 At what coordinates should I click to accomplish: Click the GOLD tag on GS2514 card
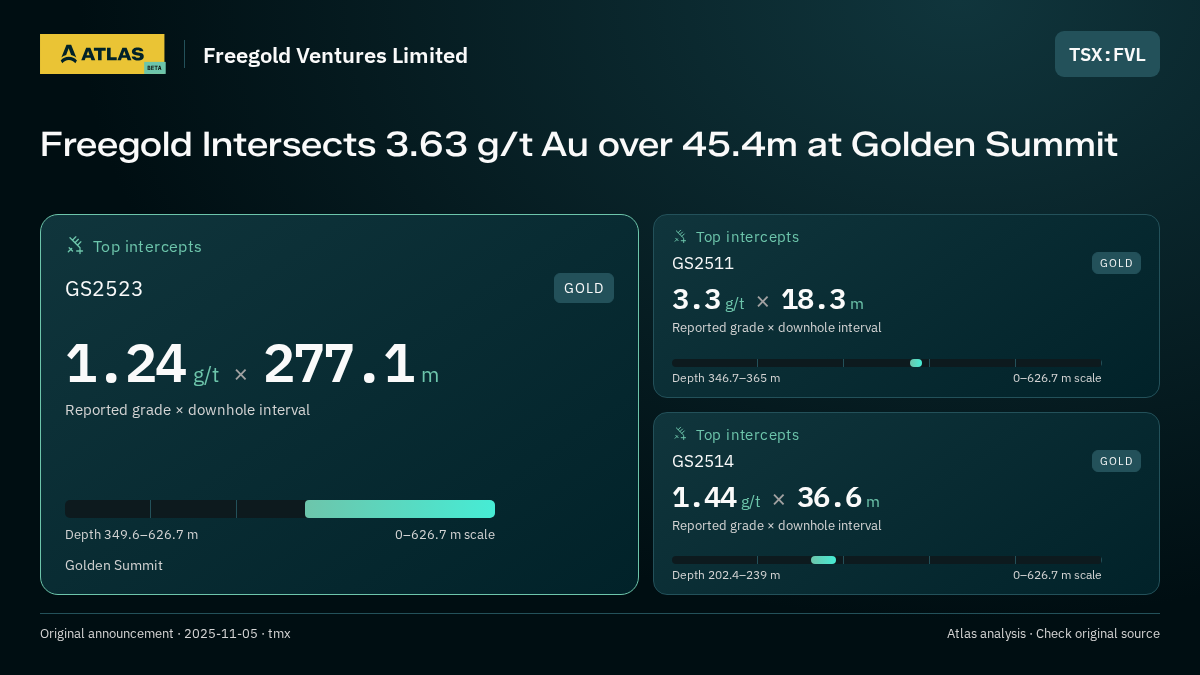(1116, 461)
